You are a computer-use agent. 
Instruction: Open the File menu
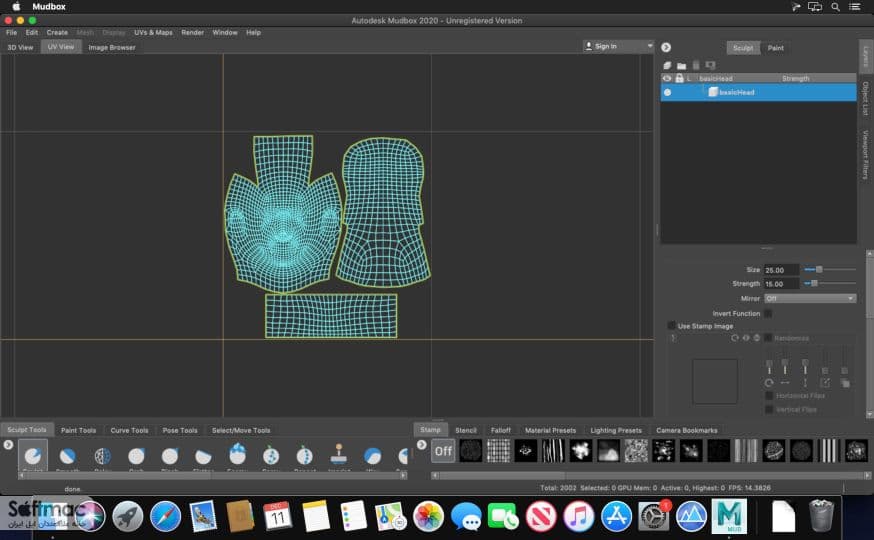(x=11, y=32)
